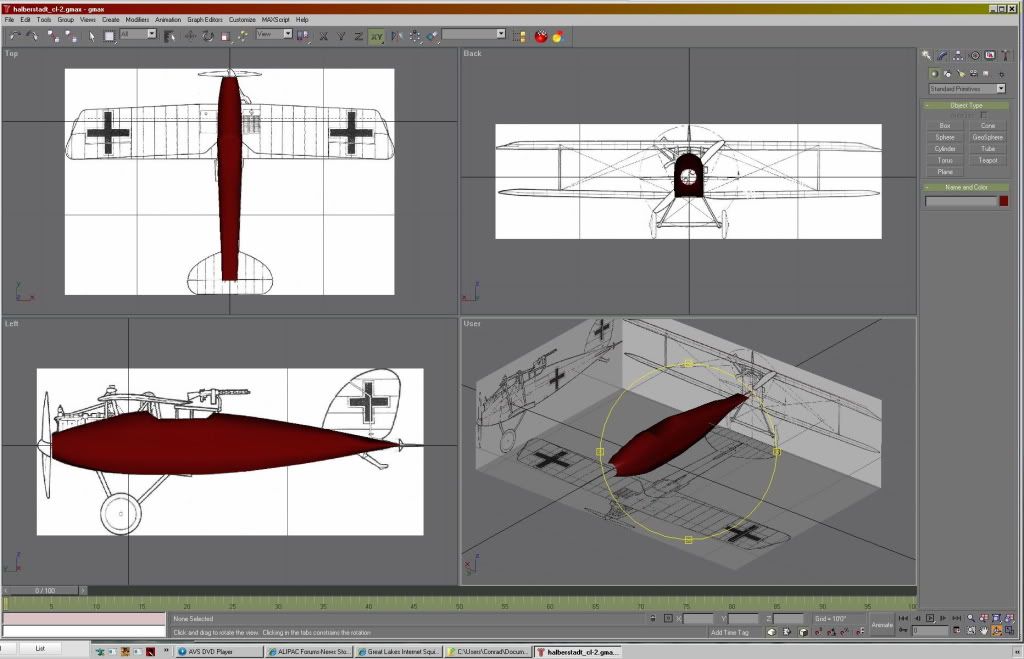
Task: Click the Arc Rotate viewport icon
Action: pos(997,631)
